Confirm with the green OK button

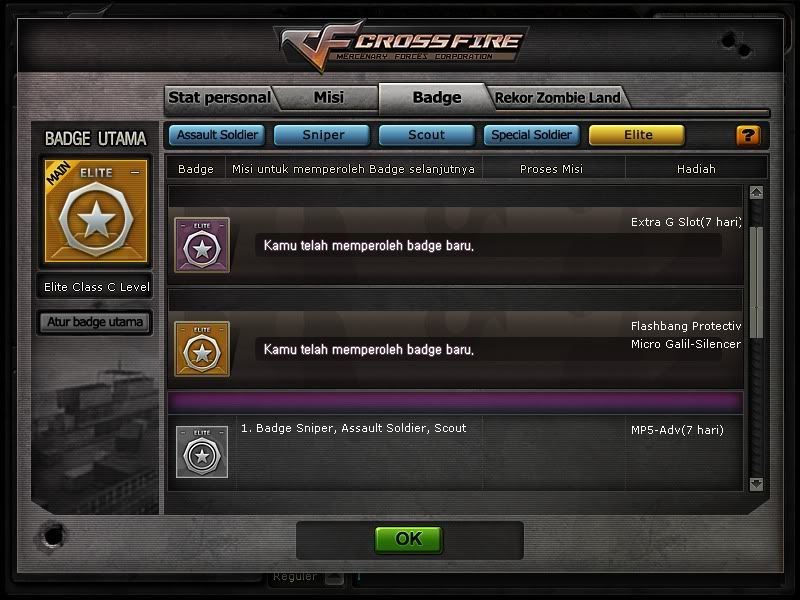pos(409,539)
